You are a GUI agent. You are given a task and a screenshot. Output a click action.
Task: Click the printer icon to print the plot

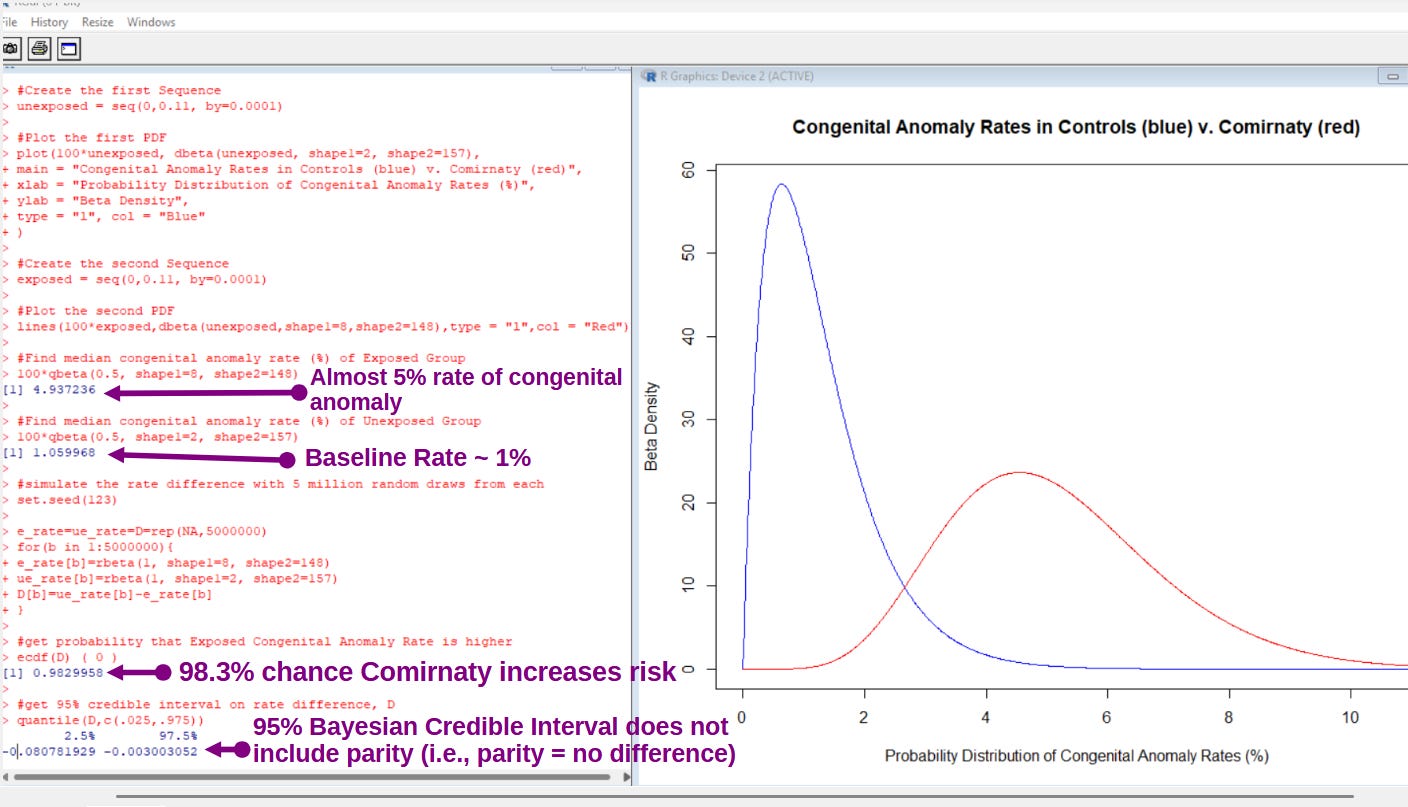coord(39,47)
